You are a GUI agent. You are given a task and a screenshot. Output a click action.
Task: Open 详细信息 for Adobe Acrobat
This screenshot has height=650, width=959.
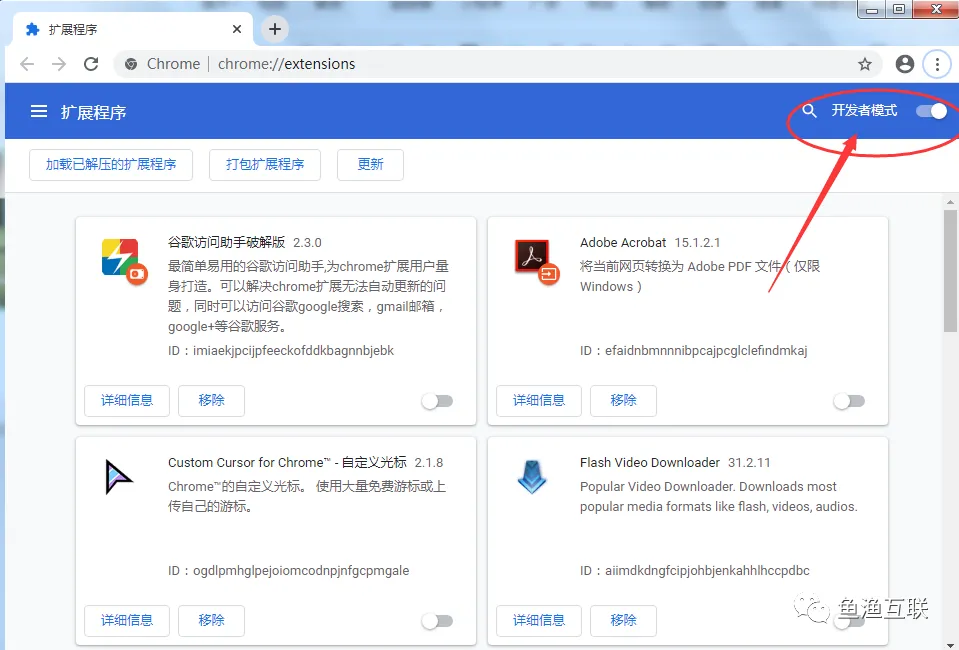[539, 401]
